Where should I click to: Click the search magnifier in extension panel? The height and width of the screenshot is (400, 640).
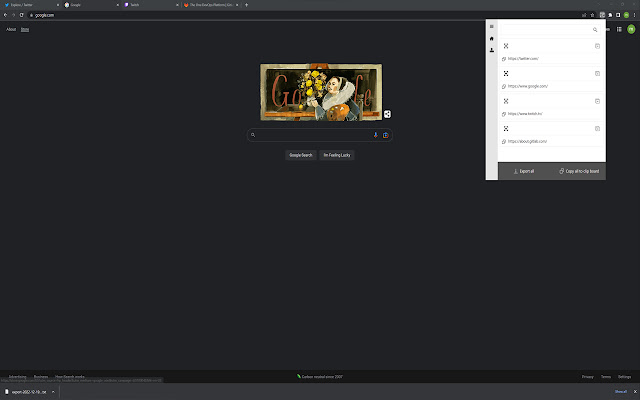click(x=595, y=29)
